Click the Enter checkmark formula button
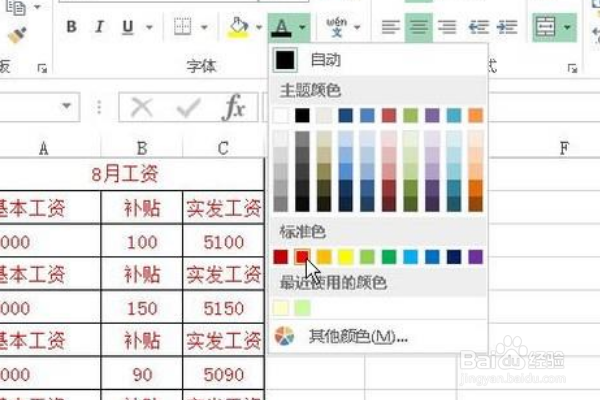The height and width of the screenshot is (400, 600). pos(188,108)
